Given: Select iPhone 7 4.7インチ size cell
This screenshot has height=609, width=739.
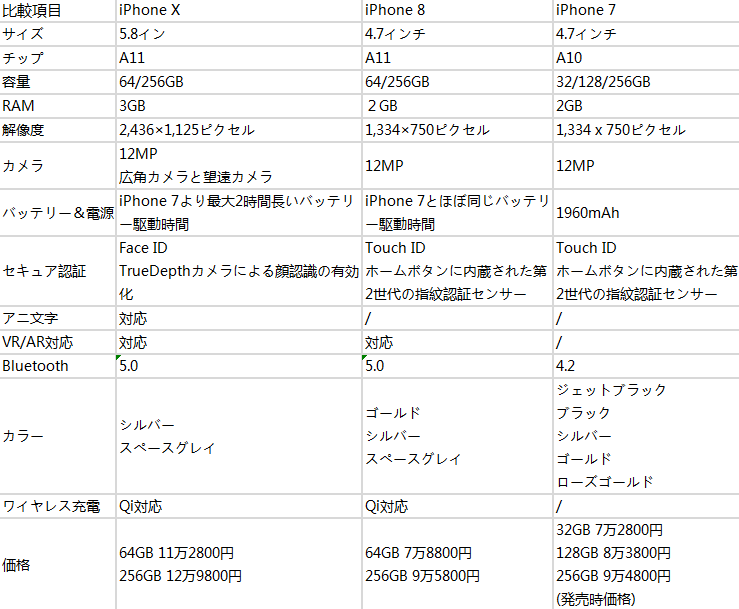Looking at the screenshot, I should pyautogui.click(x=646, y=34).
